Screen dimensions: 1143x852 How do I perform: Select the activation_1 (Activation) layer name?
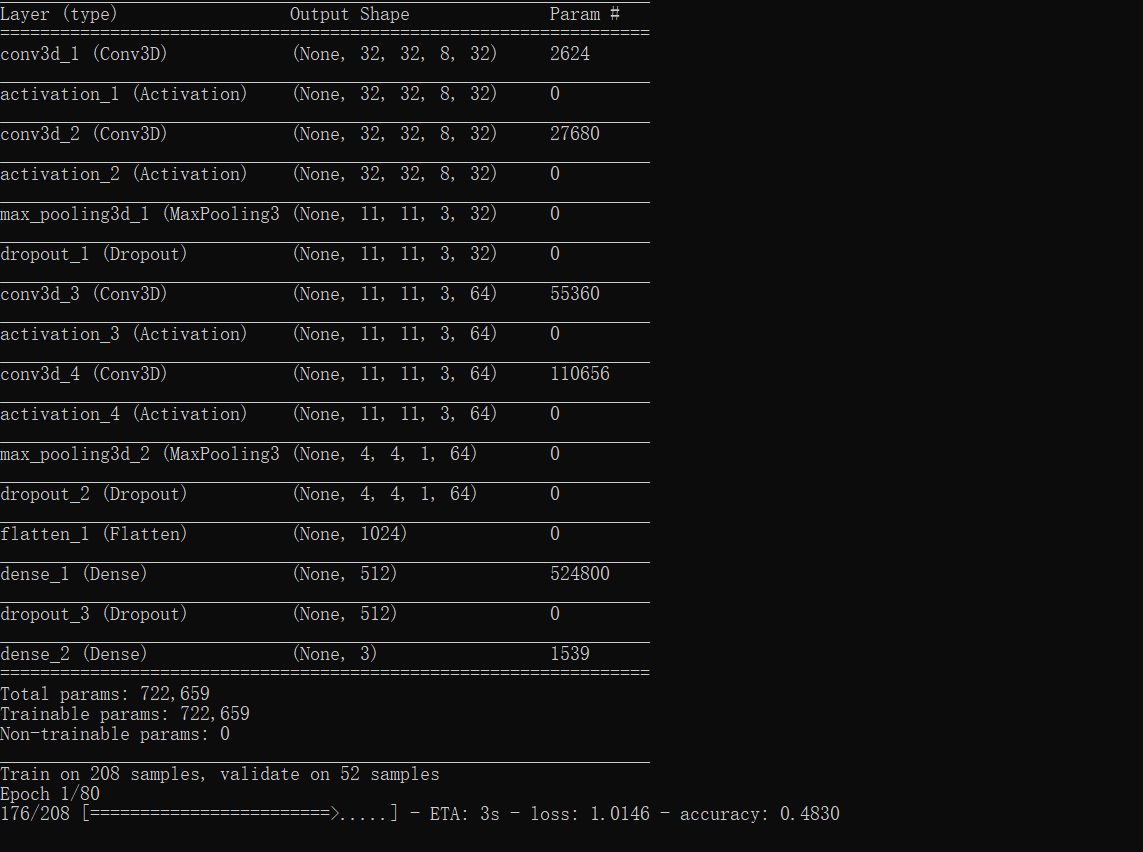pos(124,94)
